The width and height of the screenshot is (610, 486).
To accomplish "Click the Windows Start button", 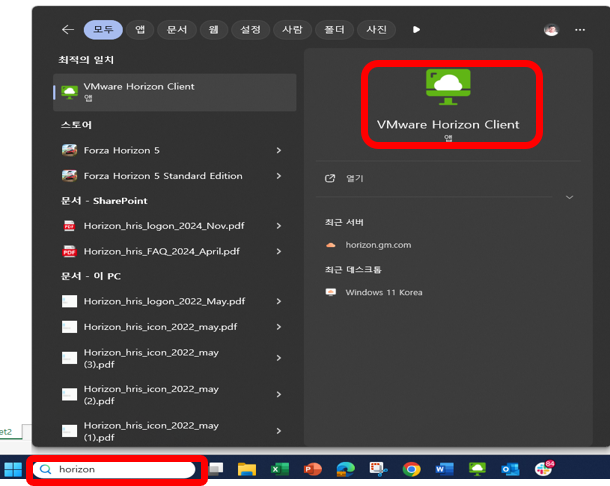I will point(13,469).
